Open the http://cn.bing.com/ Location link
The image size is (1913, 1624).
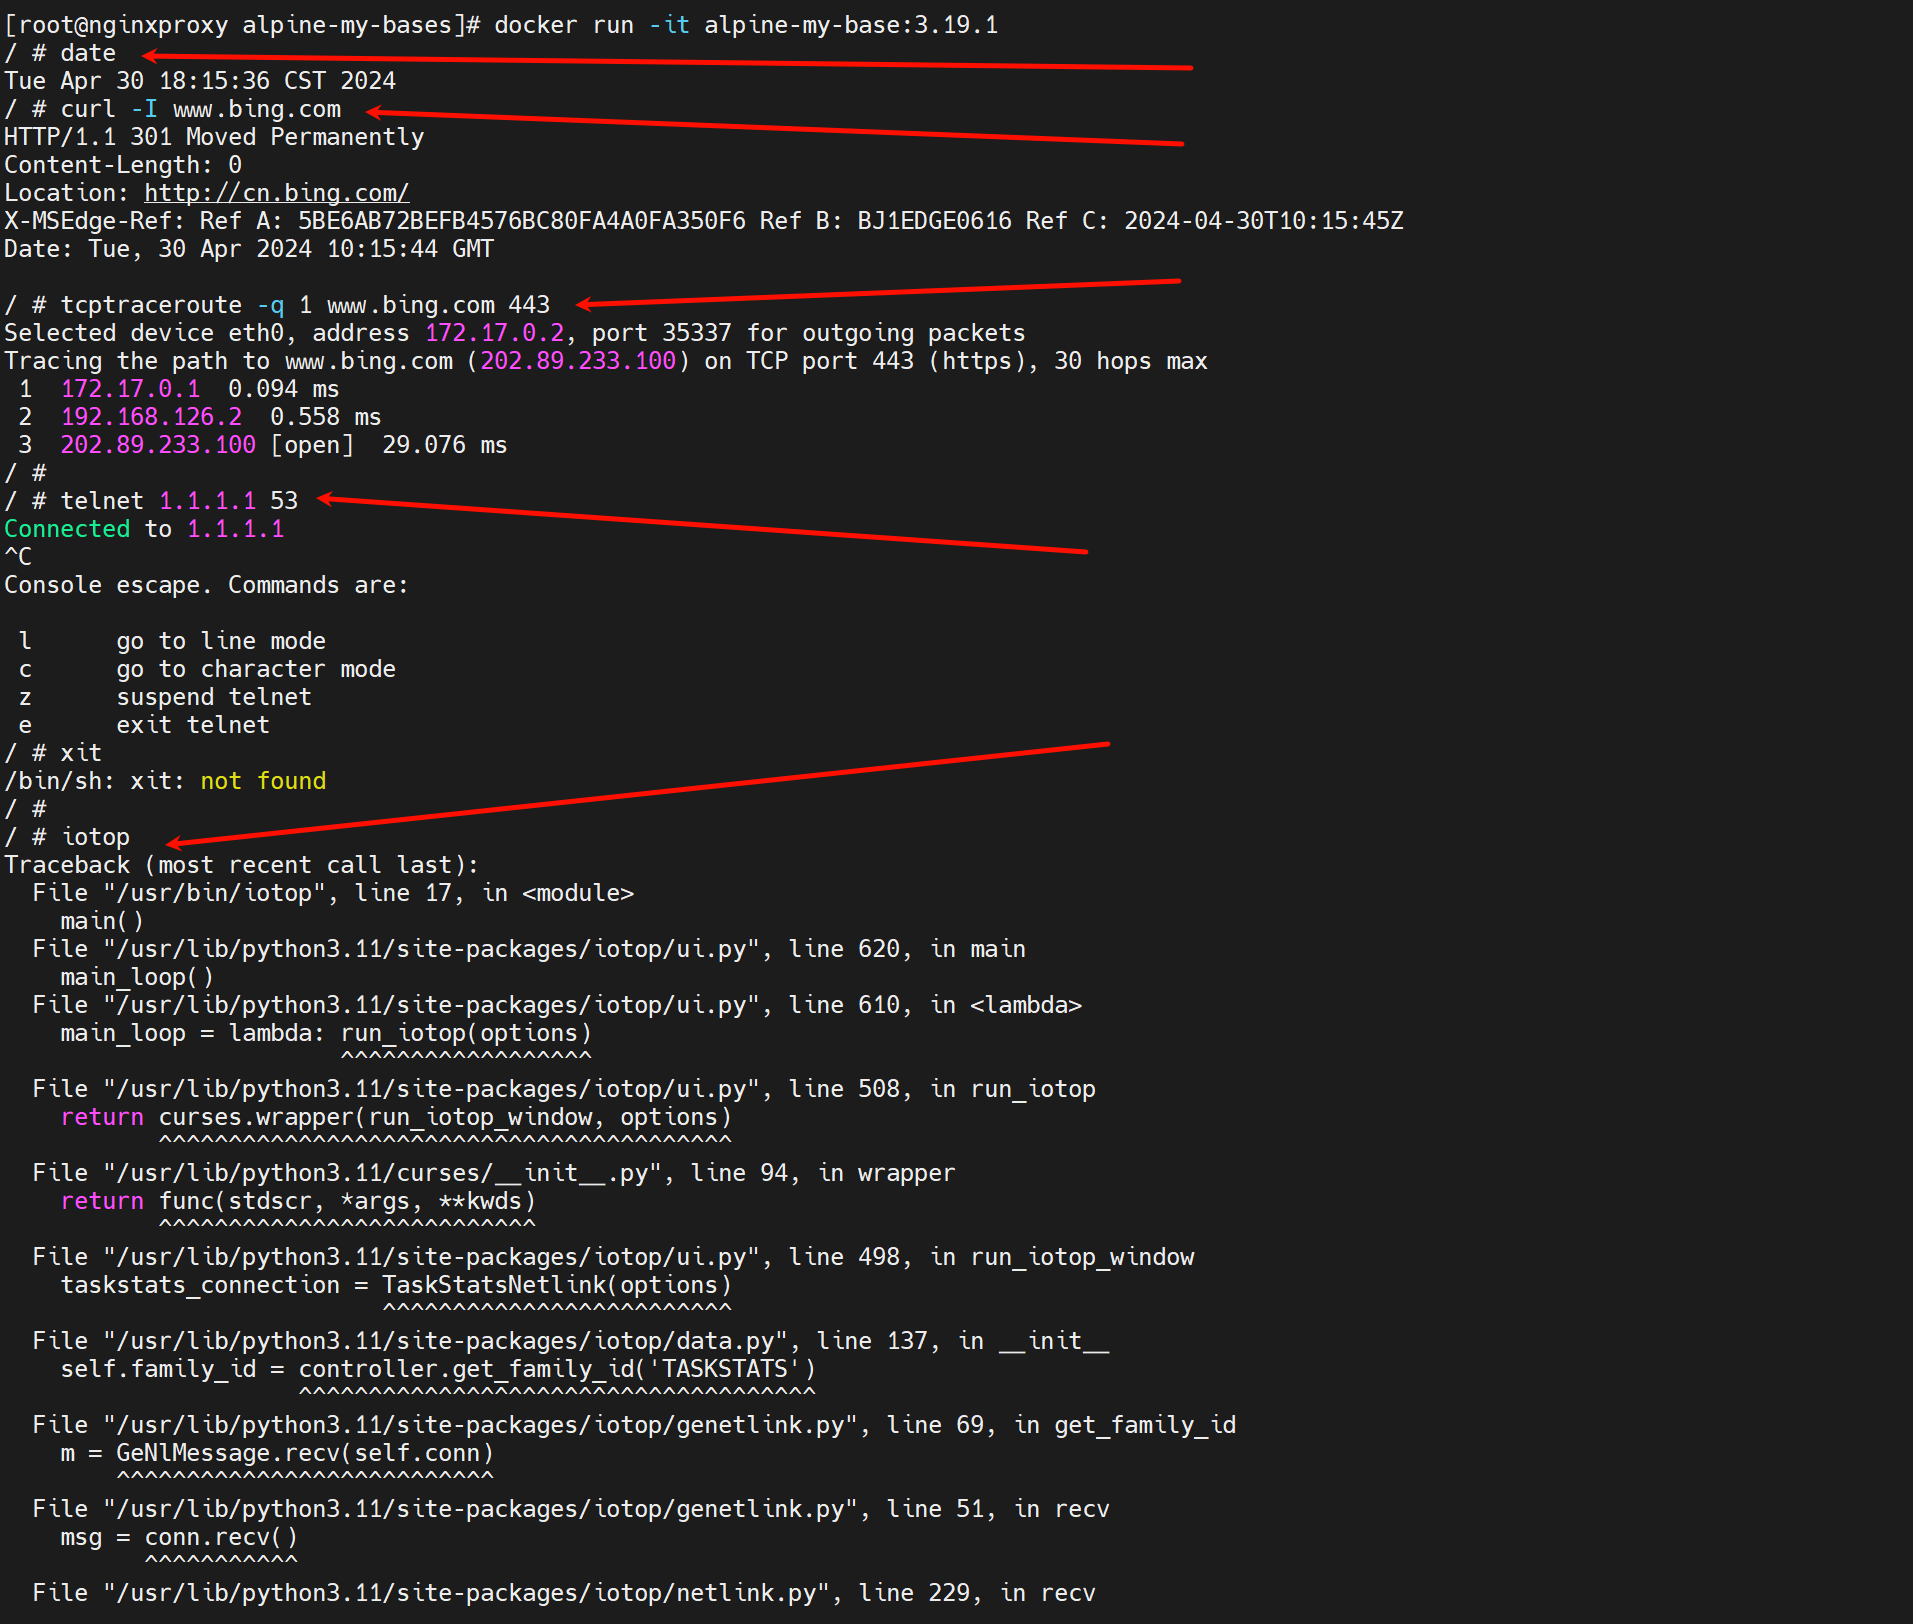276,193
